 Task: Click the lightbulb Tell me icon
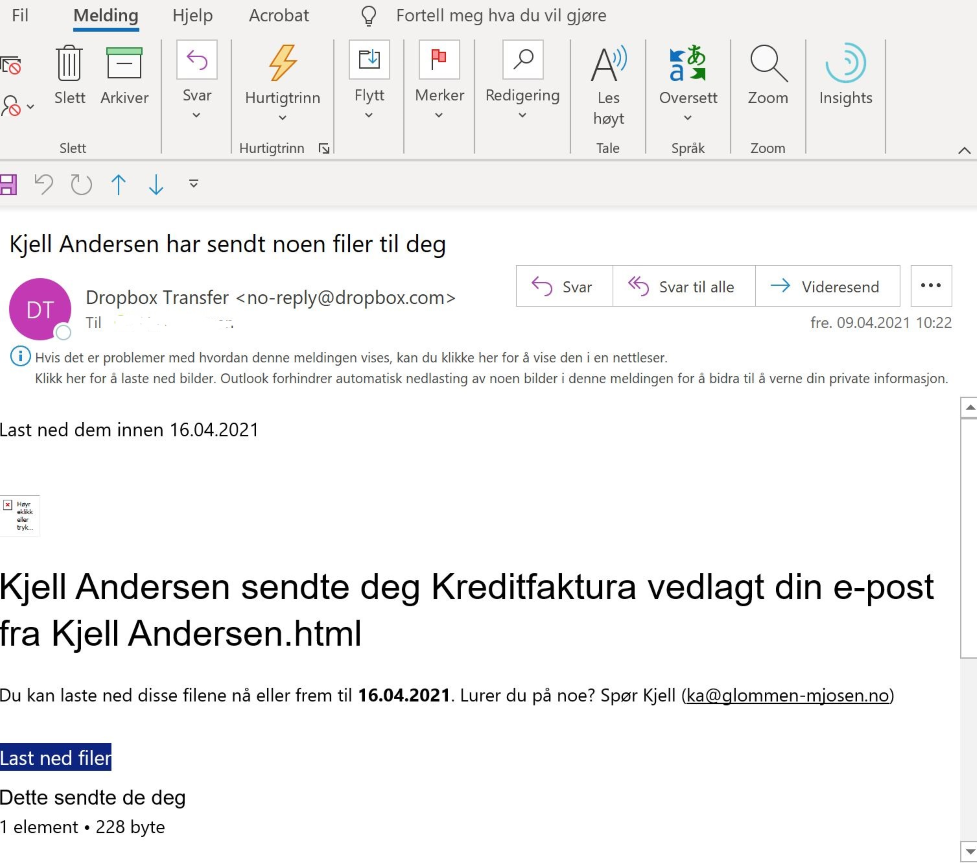(369, 16)
